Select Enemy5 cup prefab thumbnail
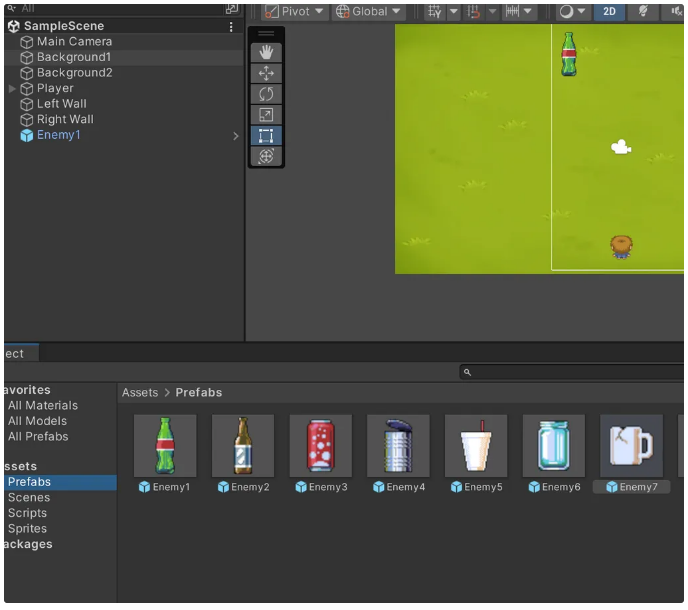Image resolution: width=688 pixels, height=610 pixels. pos(476,446)
